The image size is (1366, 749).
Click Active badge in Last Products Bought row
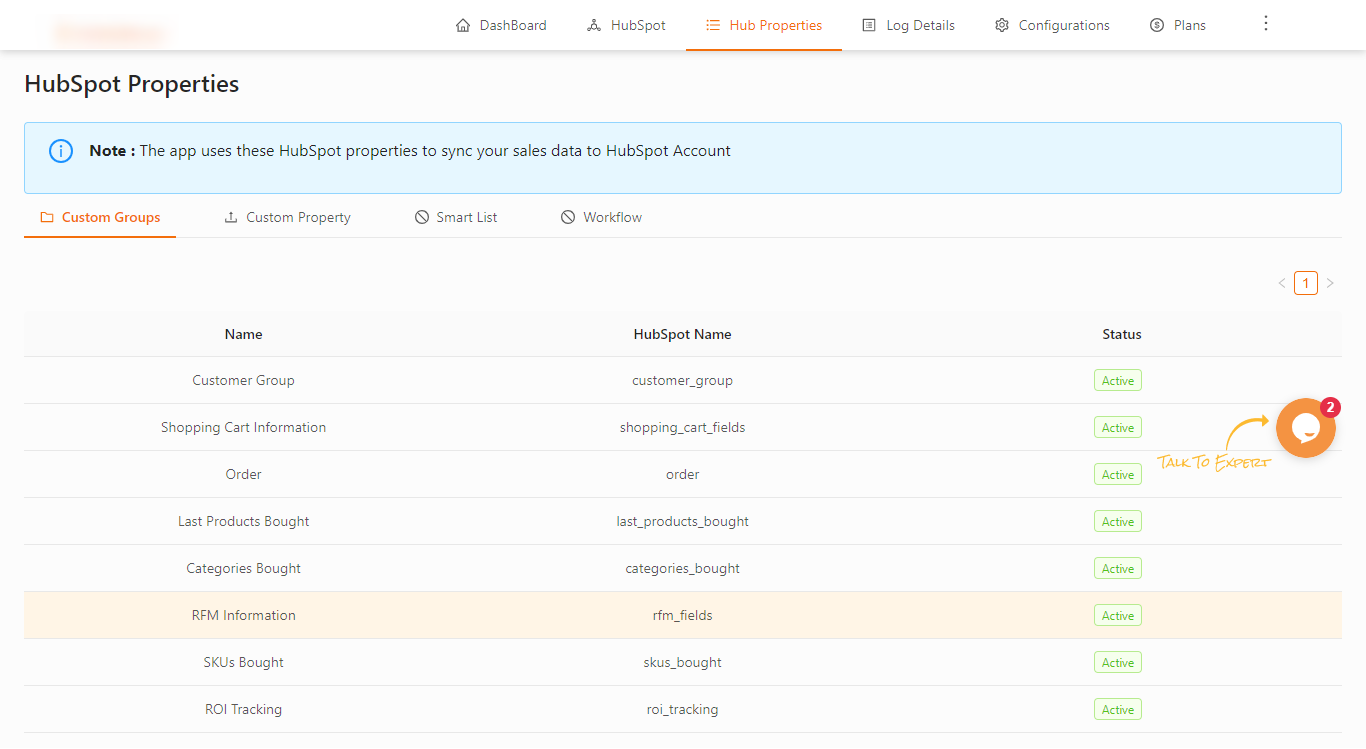[1118, 521]
